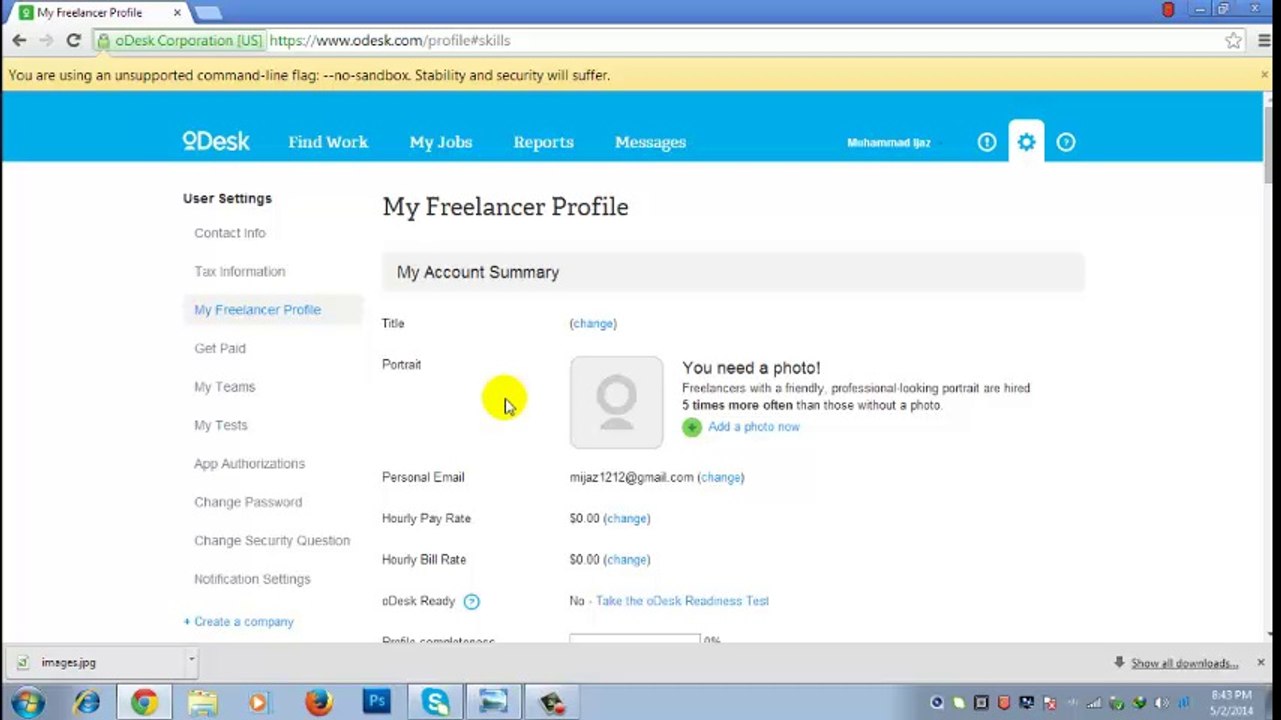Change the Hourly Bill Rate
The width and height of the screenshot is (1281, 720).
627,560
